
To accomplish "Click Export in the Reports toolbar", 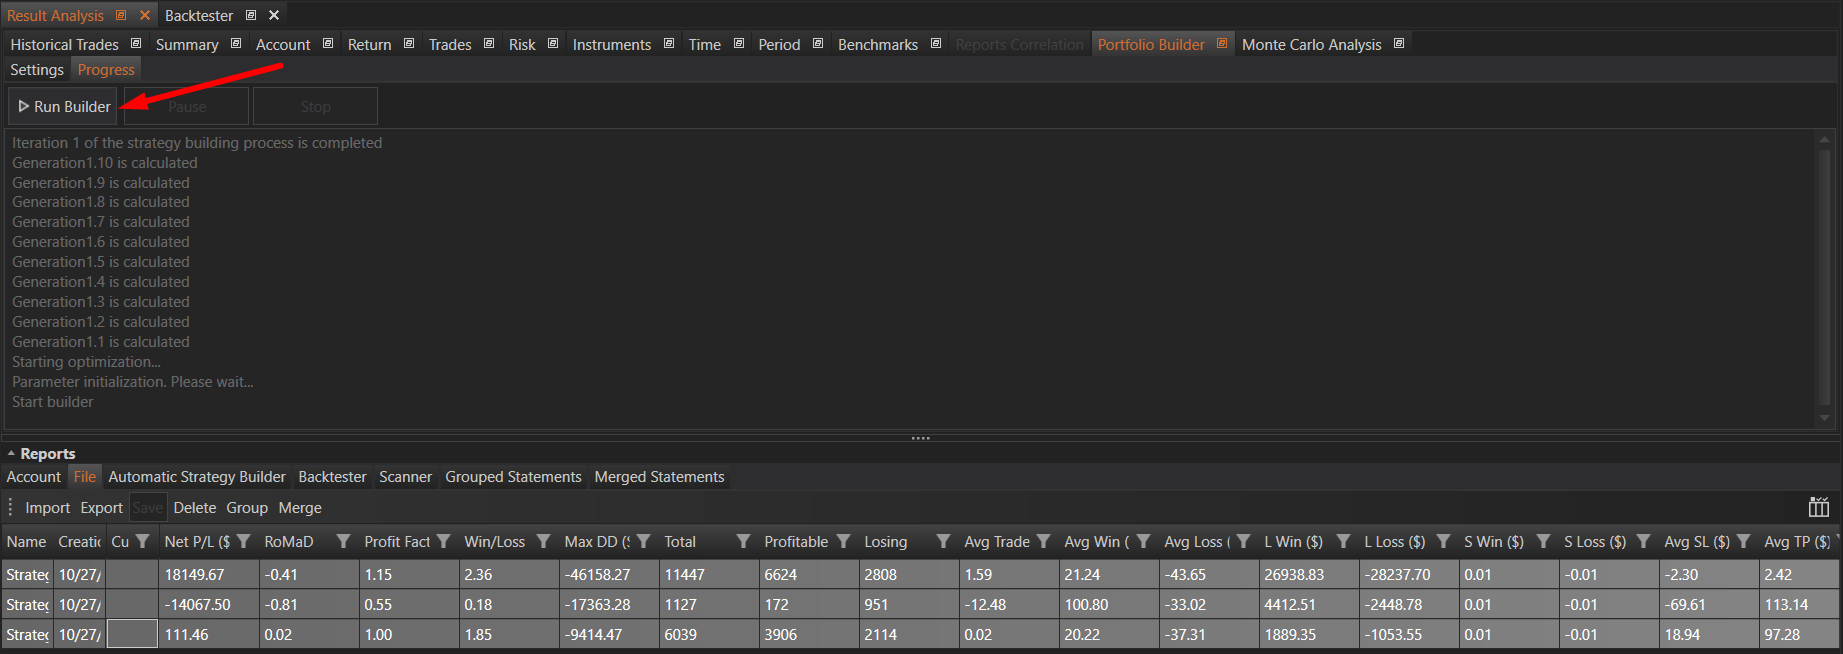I will (101, 508).
